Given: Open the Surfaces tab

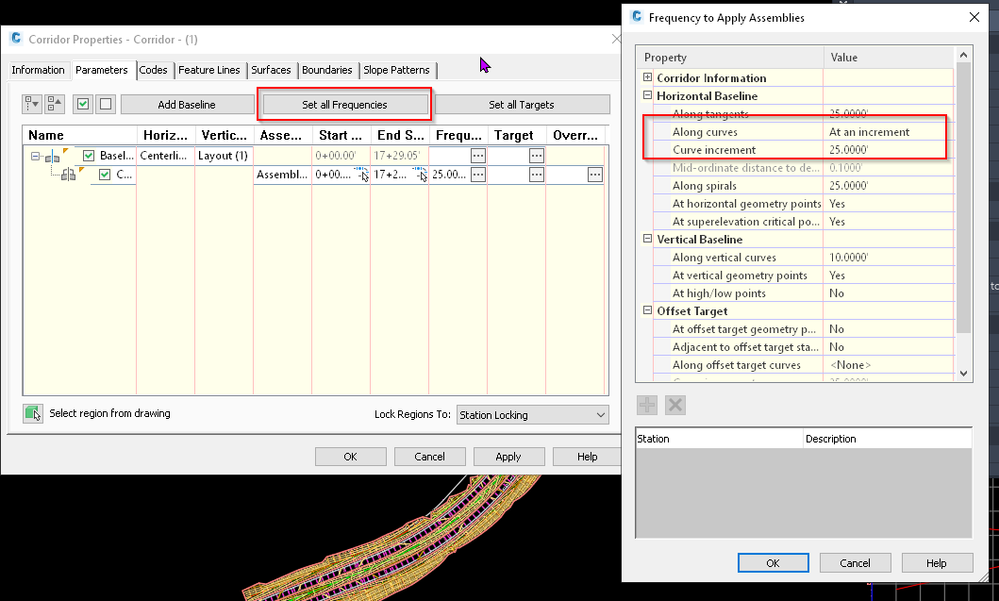Looking at the screenshot, I should (271, 70).
